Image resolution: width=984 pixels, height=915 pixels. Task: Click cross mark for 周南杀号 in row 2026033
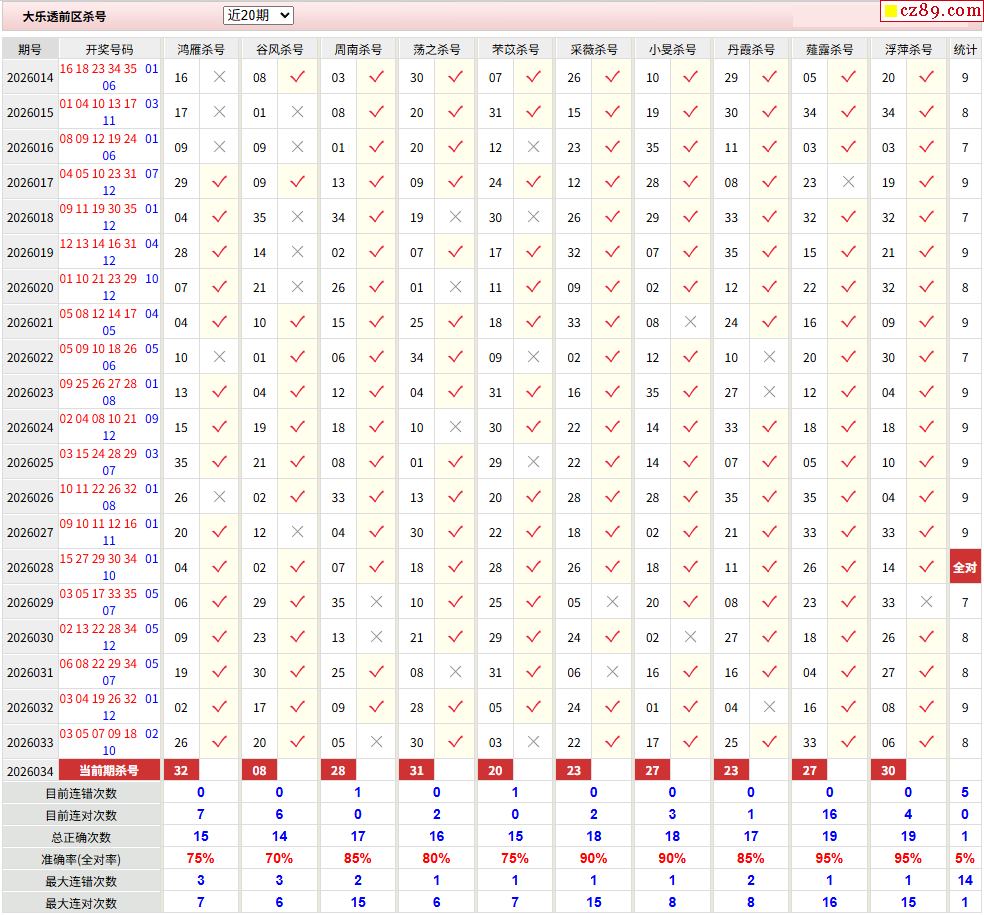tap(376, 742)
